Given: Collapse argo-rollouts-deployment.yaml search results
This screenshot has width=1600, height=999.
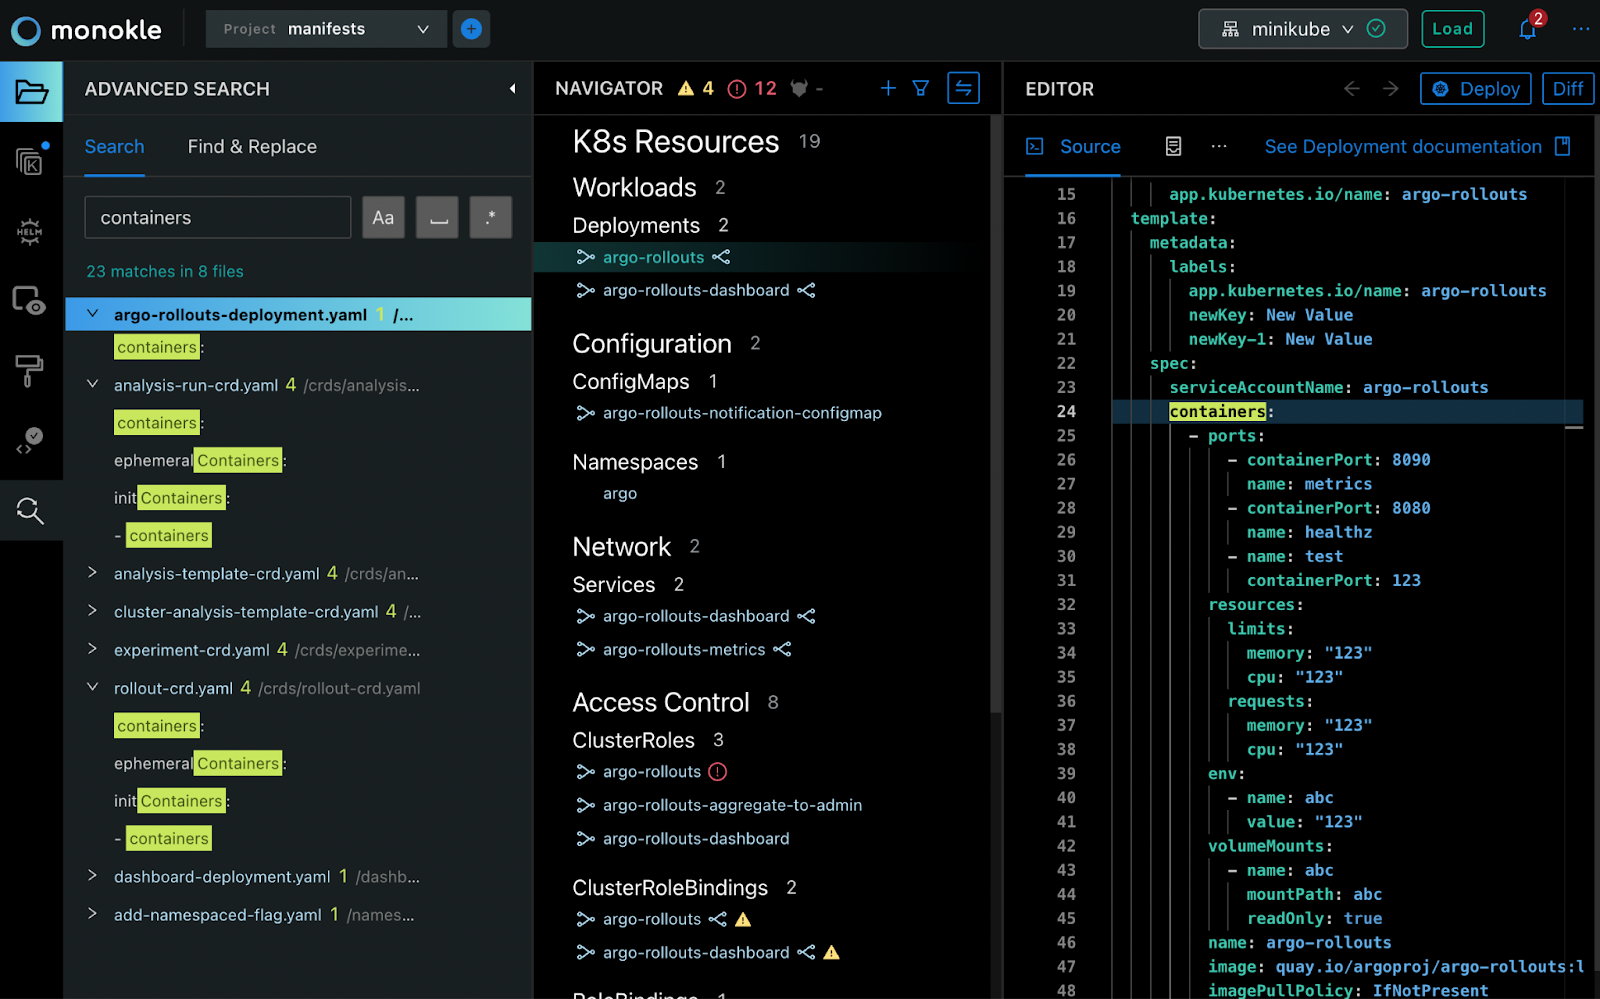Looking at the screenshot, I should pyautogui.click(x=92, y=314).
